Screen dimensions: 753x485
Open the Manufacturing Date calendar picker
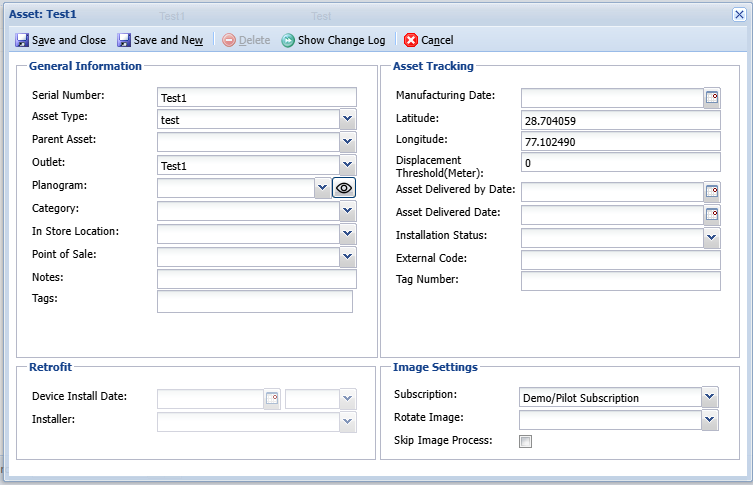712,97
